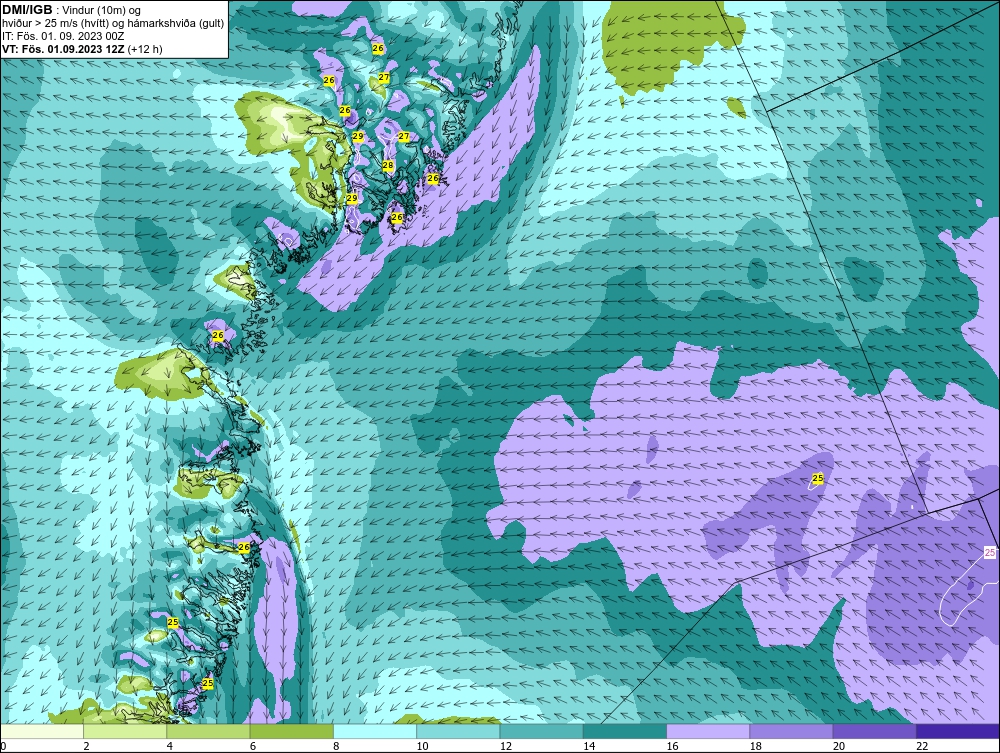Screen dimensions: 1000x753
Task: Click the darkest purple legend swatch above 22
Action: pyautogui.click(x=957, y=731)
